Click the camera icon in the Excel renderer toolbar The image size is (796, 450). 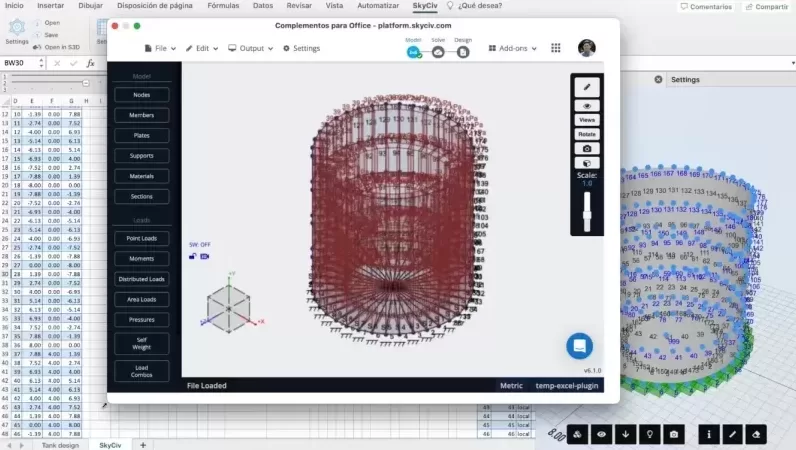[x=674, y=434]
